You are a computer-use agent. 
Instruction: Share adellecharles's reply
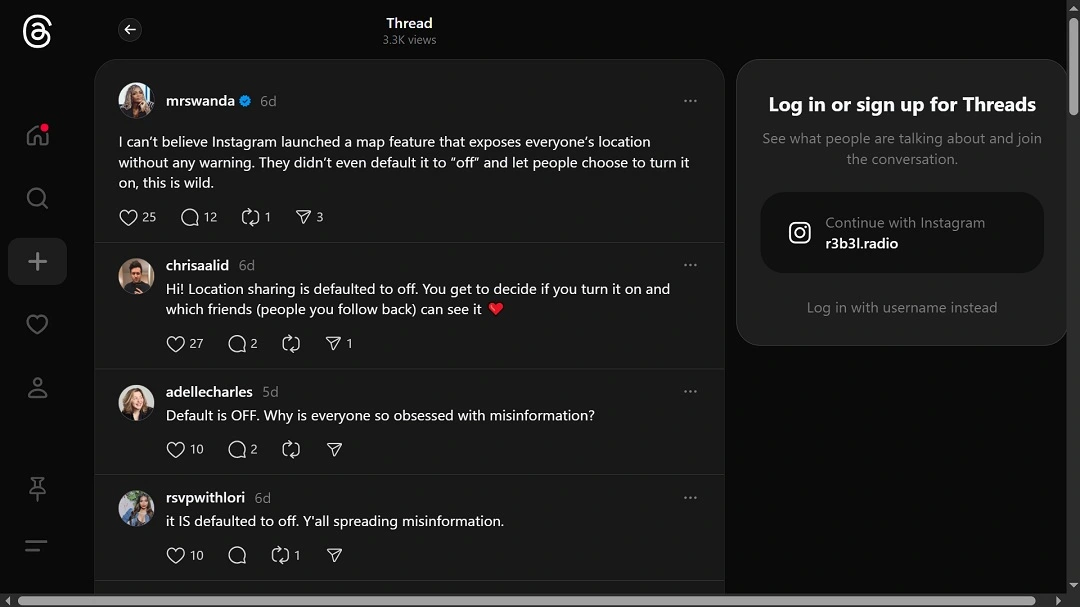(334, 449)
